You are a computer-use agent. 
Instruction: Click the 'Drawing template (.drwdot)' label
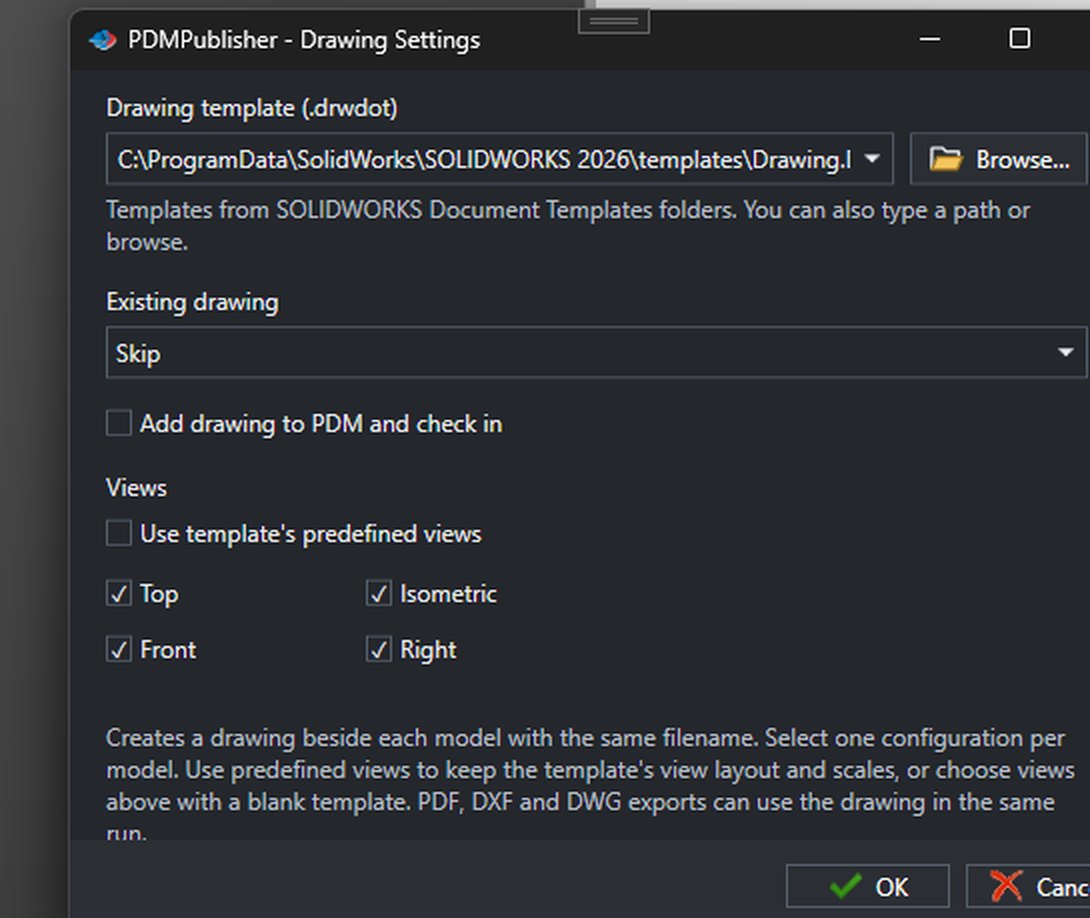252,108
